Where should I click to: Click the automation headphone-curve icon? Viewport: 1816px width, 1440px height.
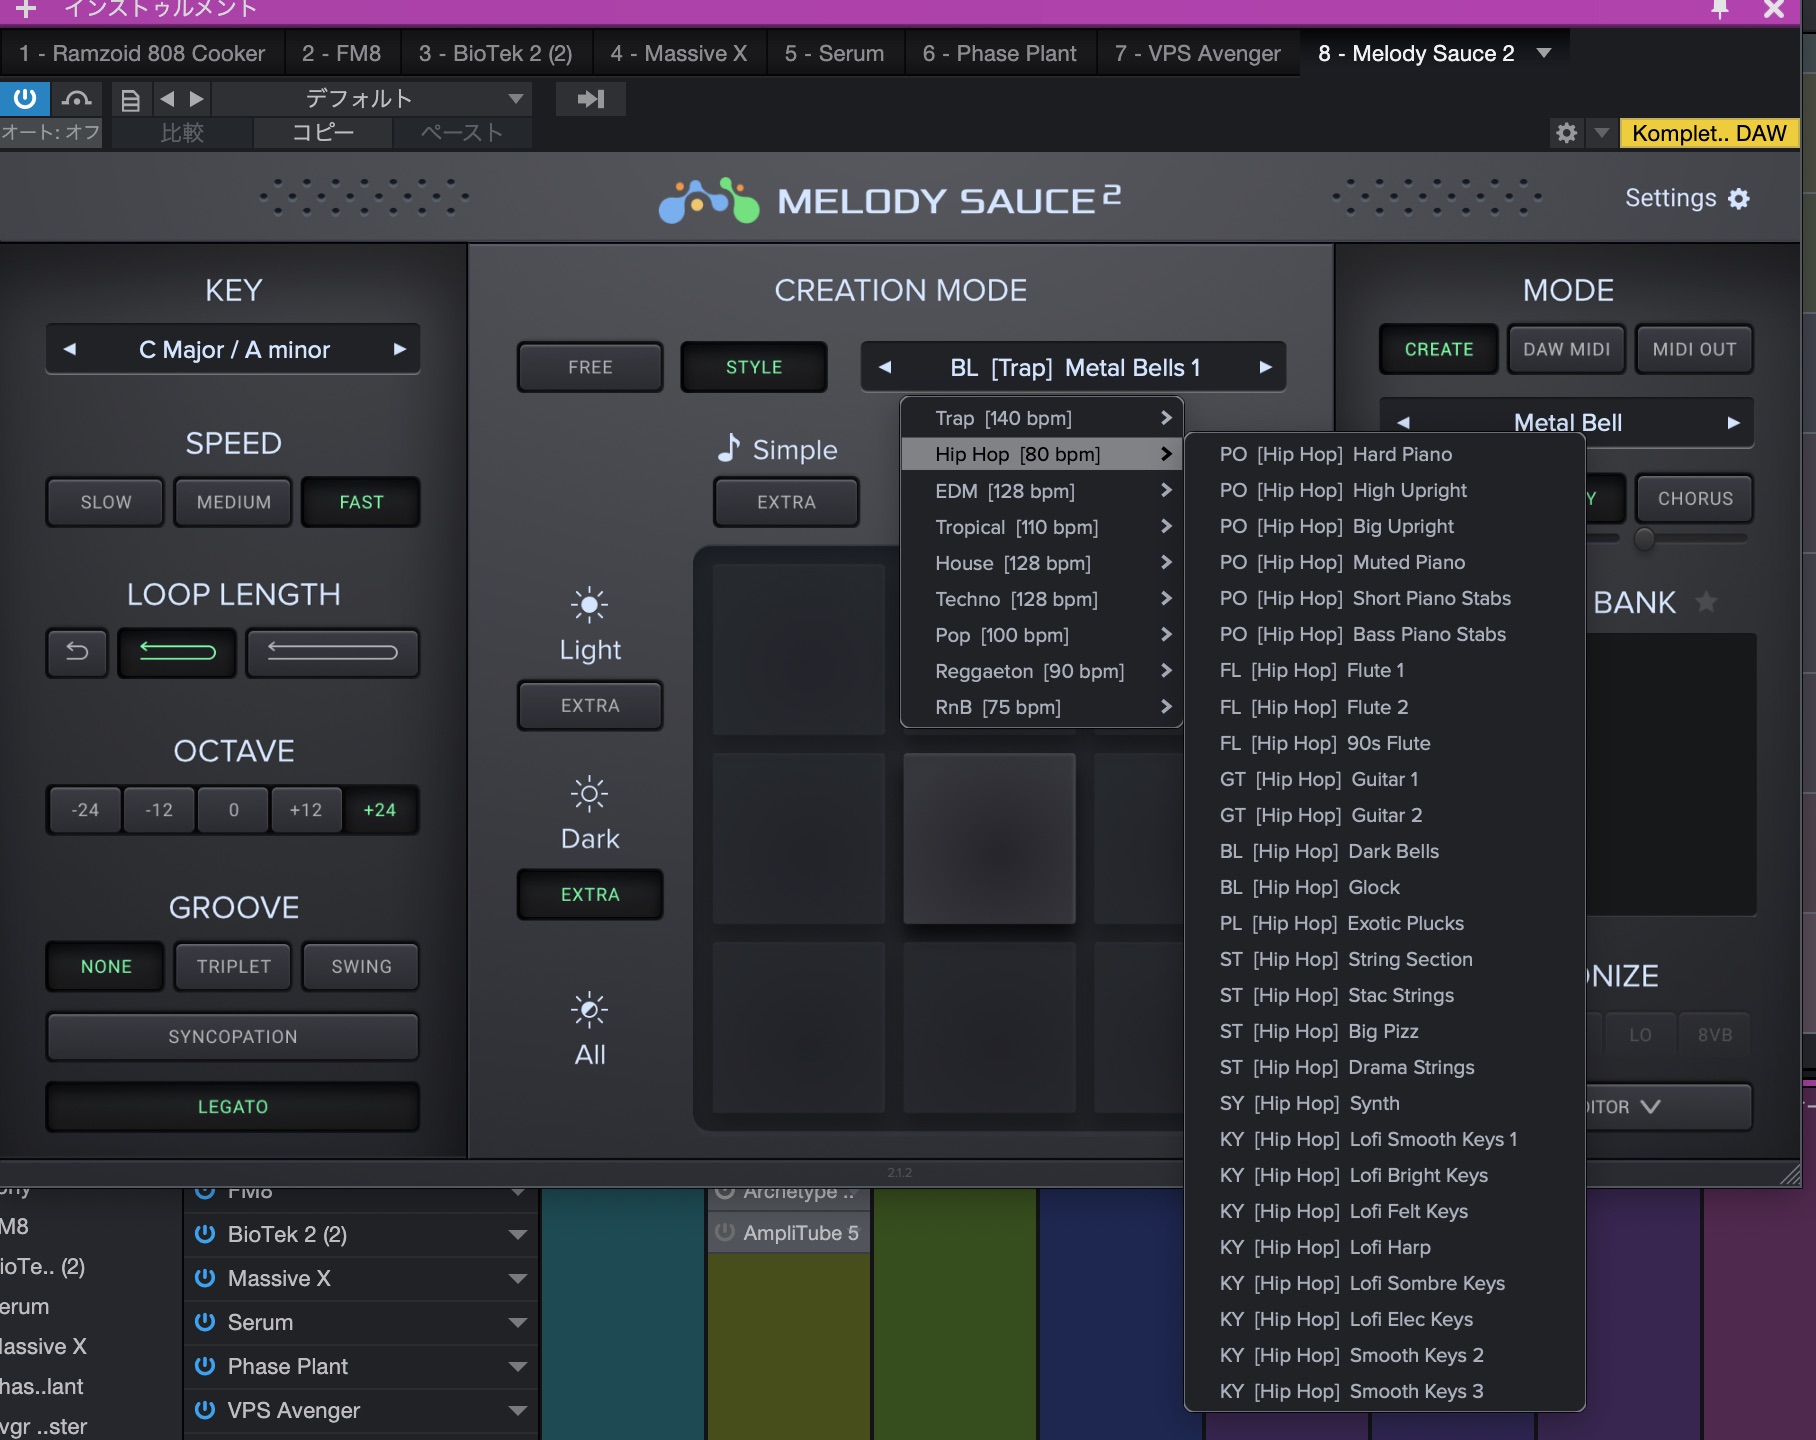pyautogui.click(x=76, y=99)
